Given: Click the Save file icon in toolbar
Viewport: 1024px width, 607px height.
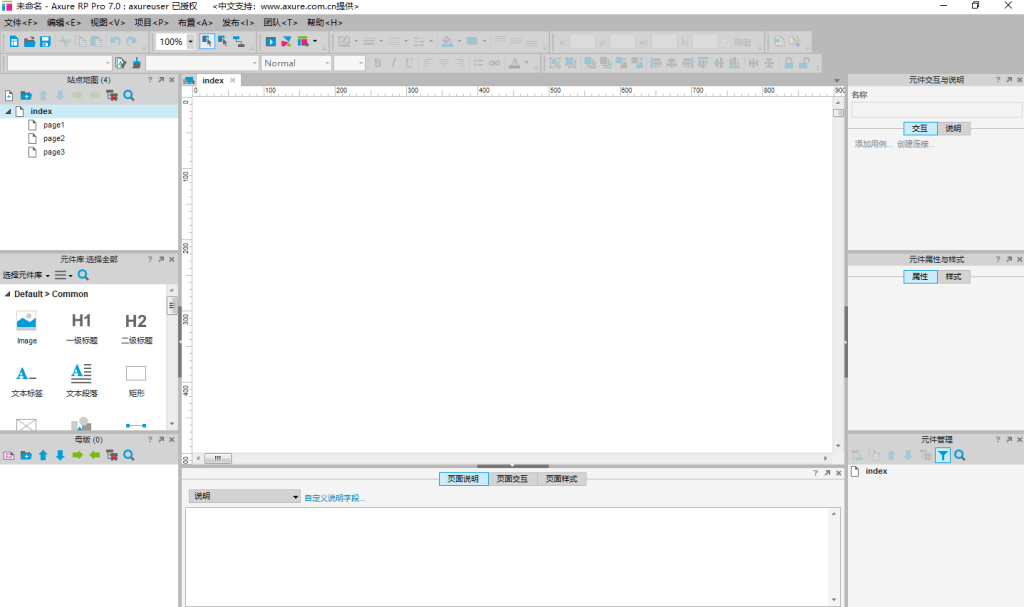Looking at the screenshot, I should 45,42.
